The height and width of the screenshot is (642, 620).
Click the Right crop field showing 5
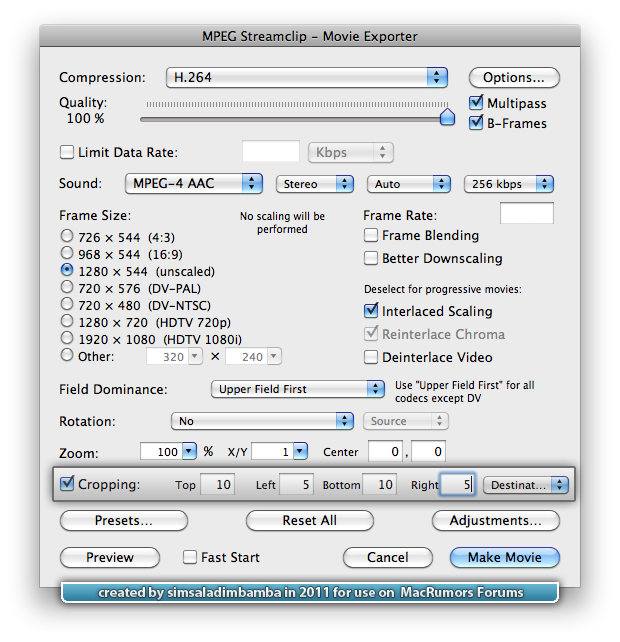point(457,485)
